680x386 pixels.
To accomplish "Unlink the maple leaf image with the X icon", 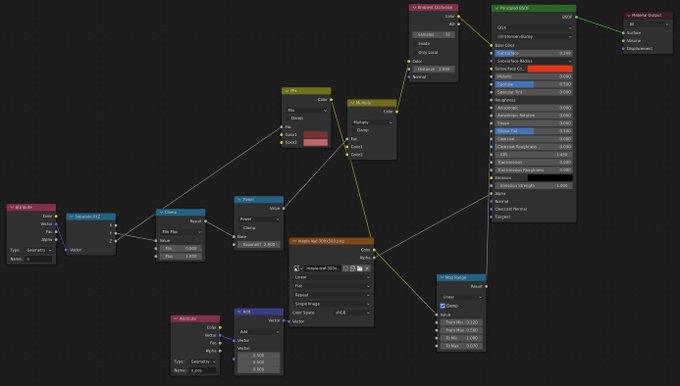I will pyautogui.click(x=367, y=268).
